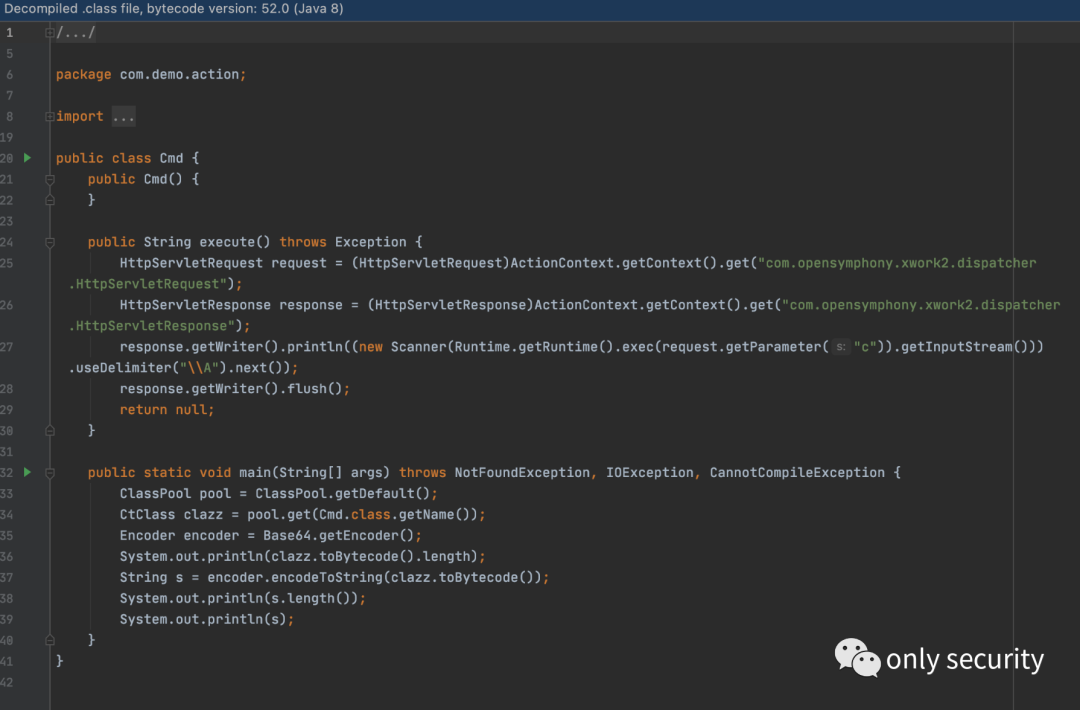
Task: Click 'ClassPool.getDefault()' on line 33
Action: coord(342,494)
